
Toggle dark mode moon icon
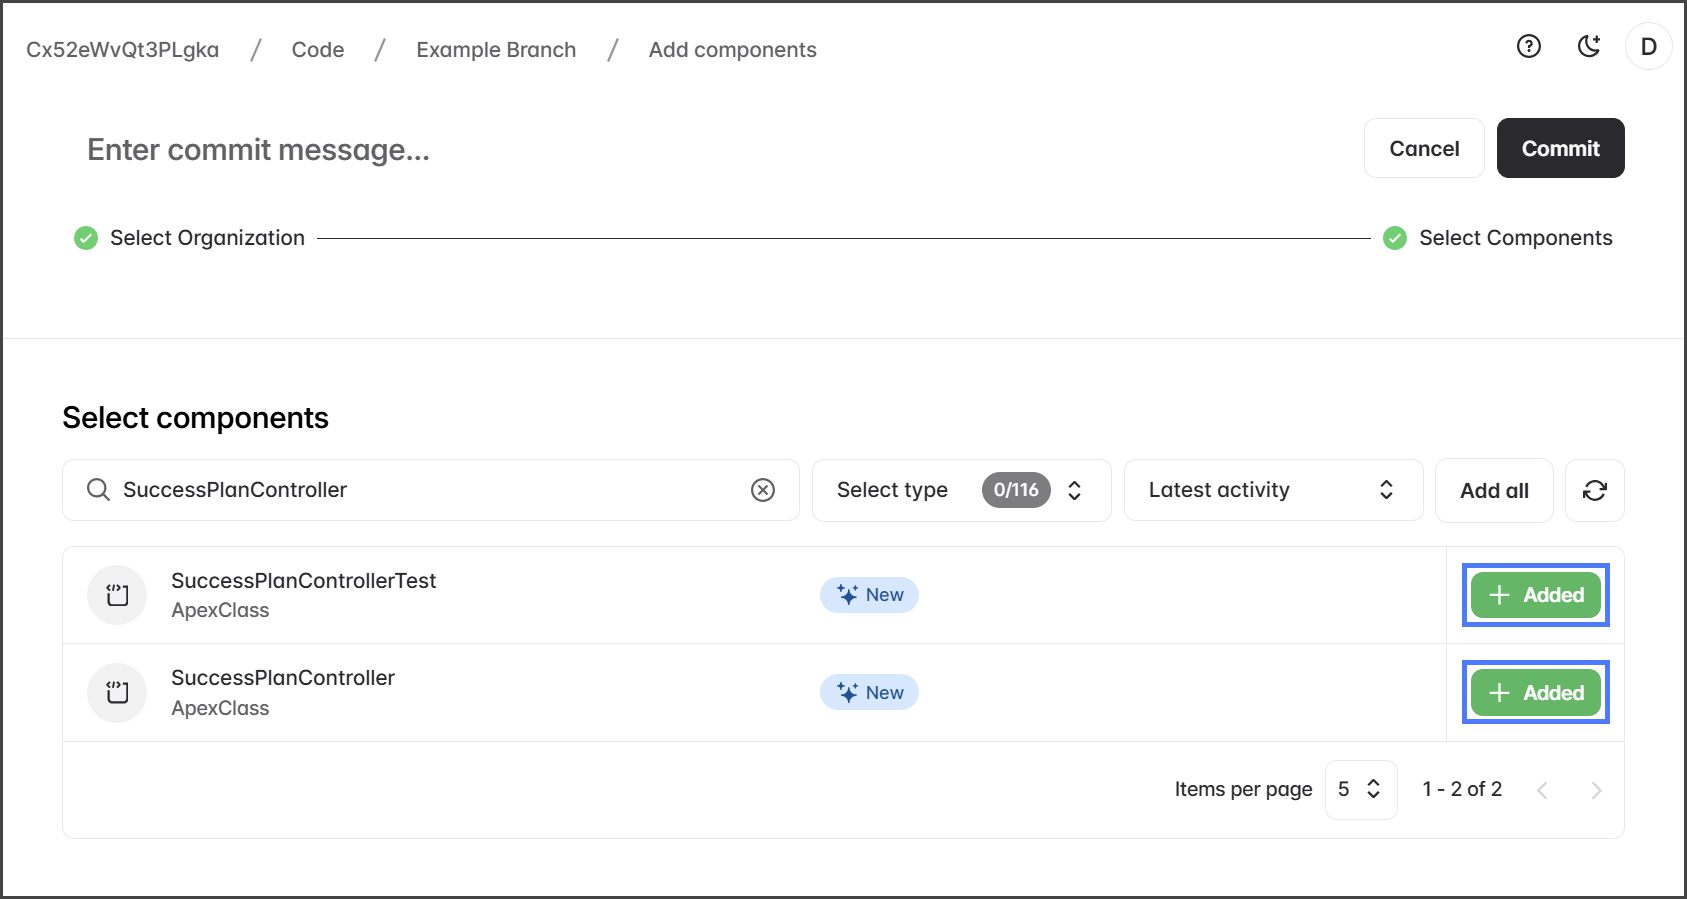click(1588, 46)
